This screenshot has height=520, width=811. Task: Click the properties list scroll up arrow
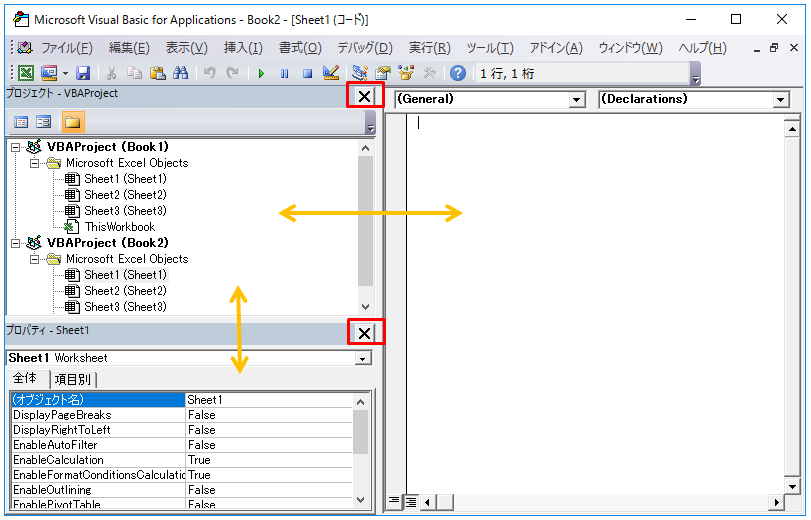361,402
